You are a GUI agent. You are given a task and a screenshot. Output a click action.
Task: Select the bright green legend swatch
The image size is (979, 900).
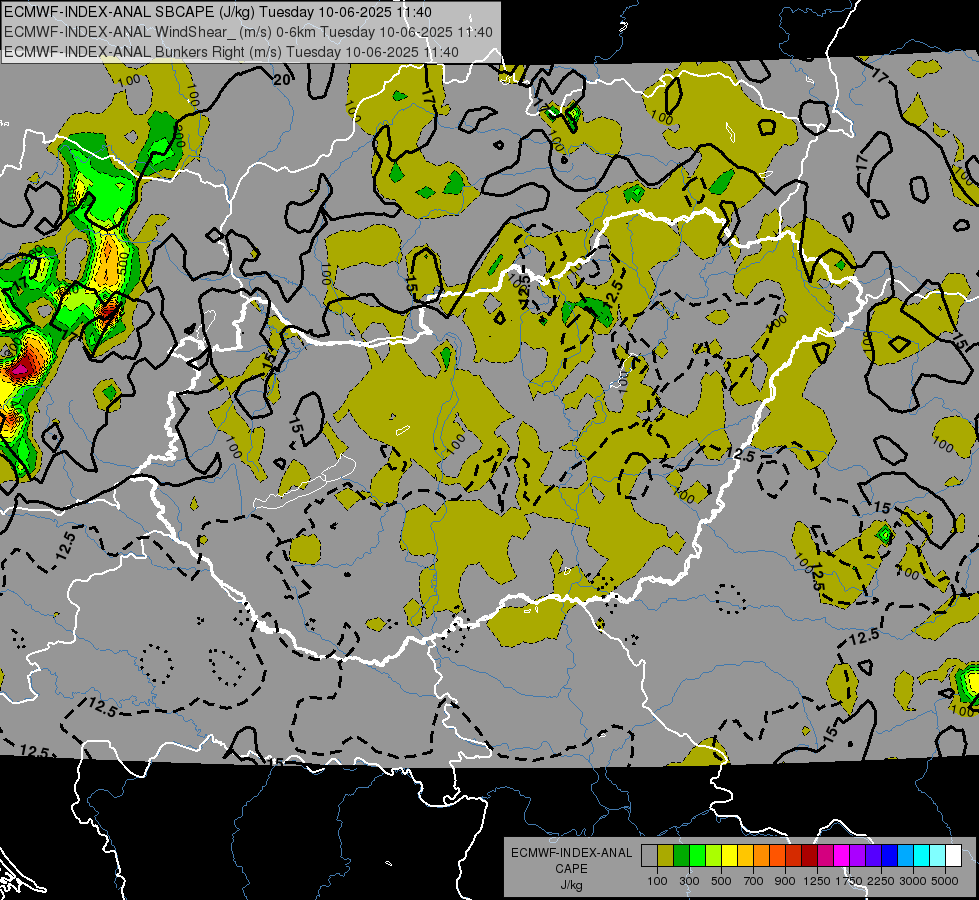tap(697, 855)
